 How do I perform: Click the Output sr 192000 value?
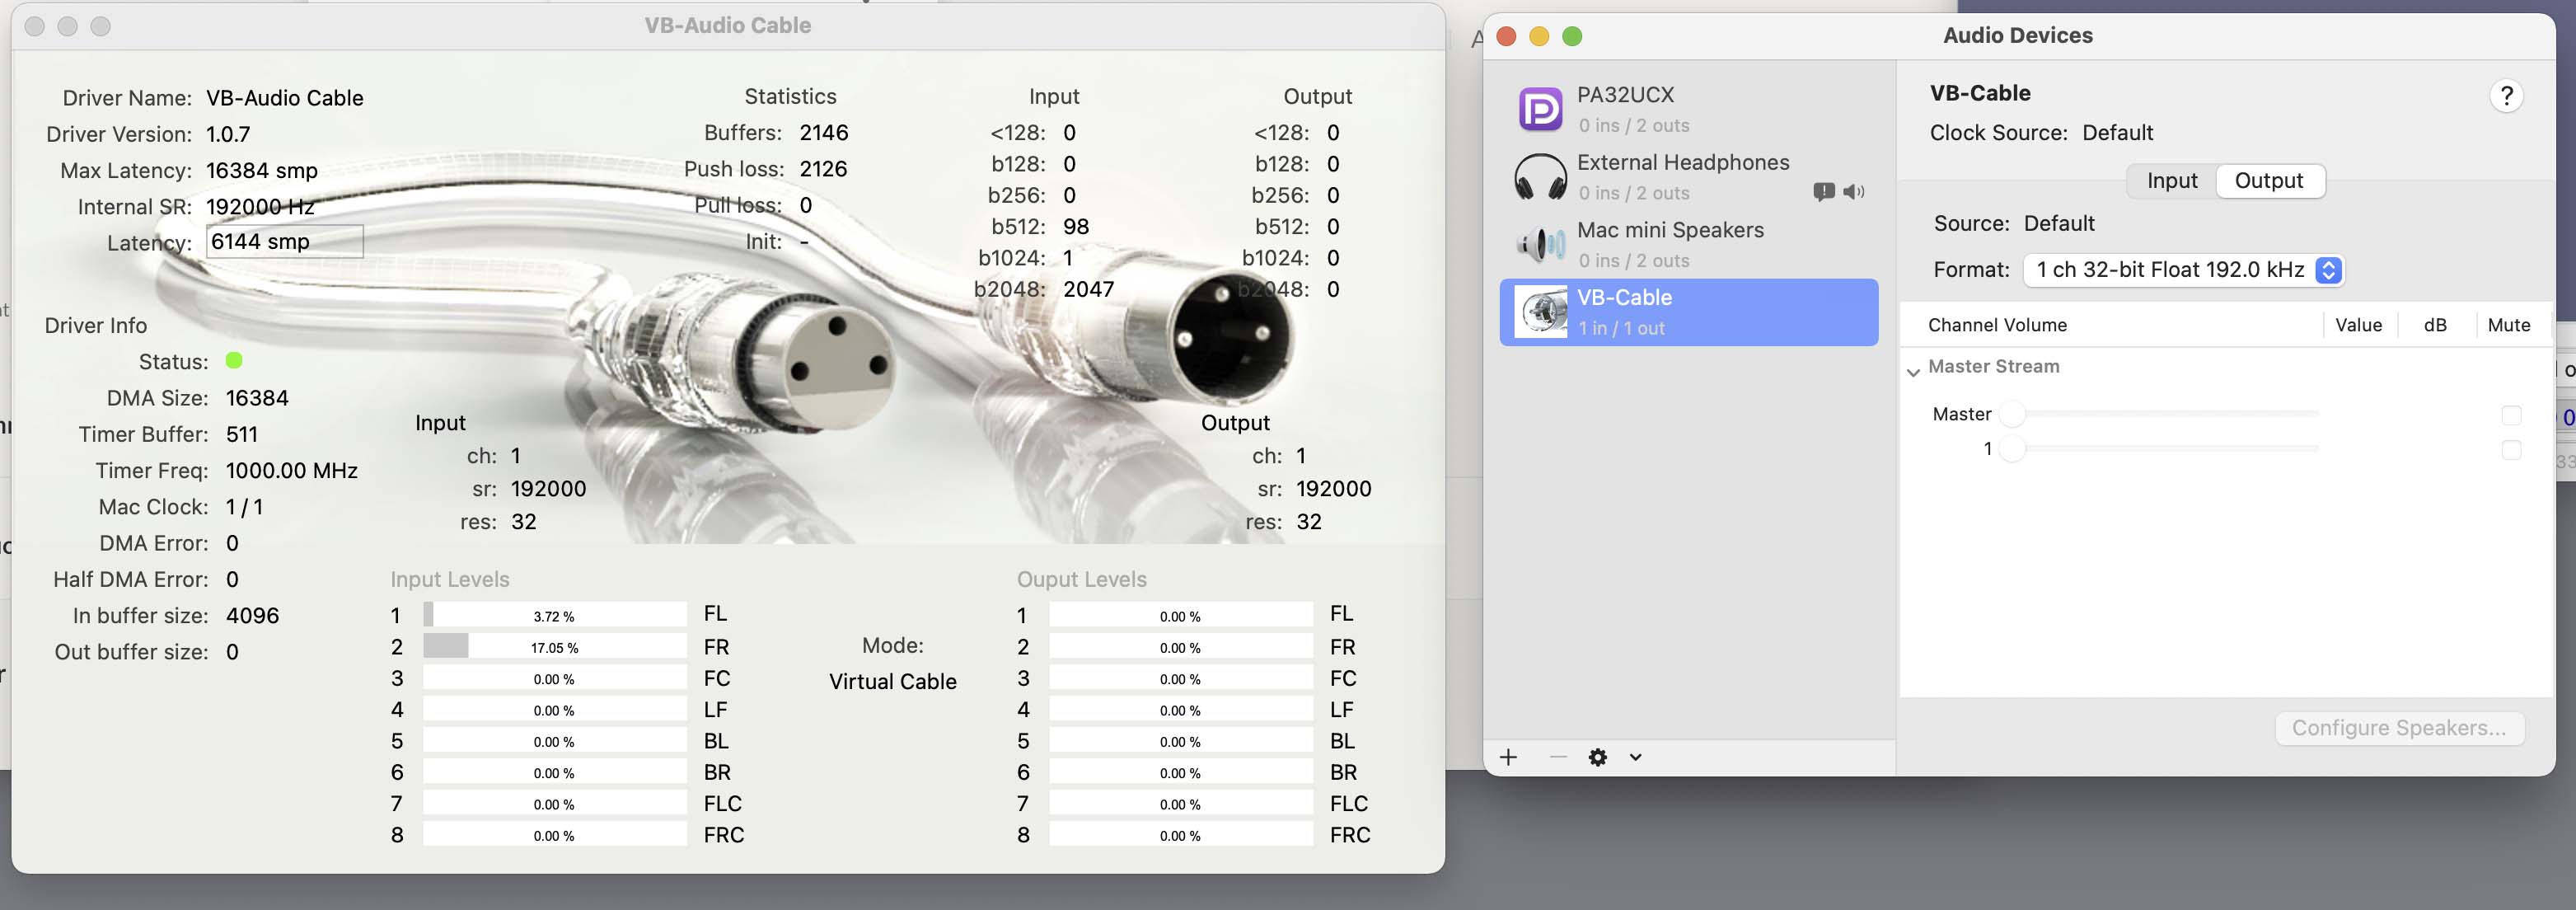click(1333, 489)
